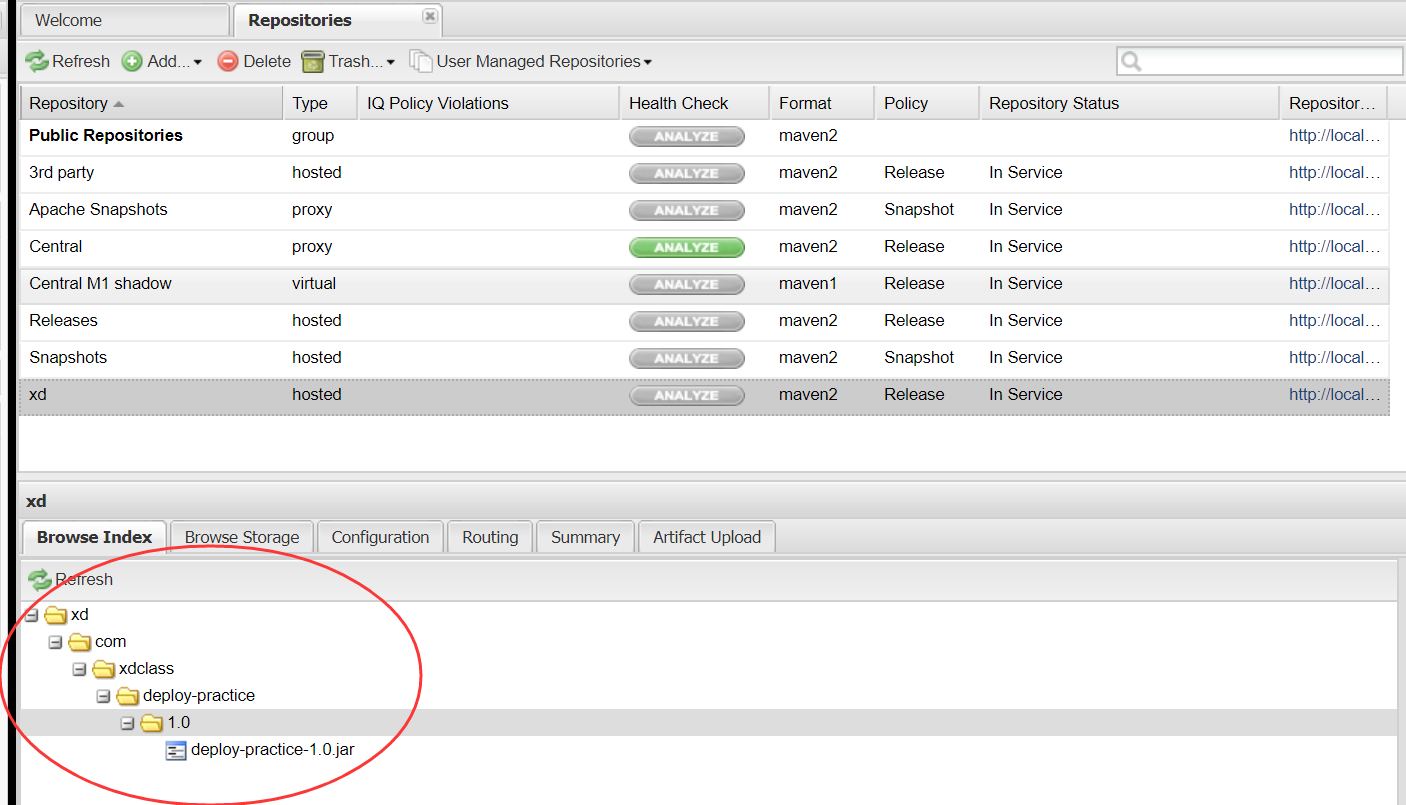Click Analyze button for 3rd party
The image size is (1406, 805).
point(687,173)
